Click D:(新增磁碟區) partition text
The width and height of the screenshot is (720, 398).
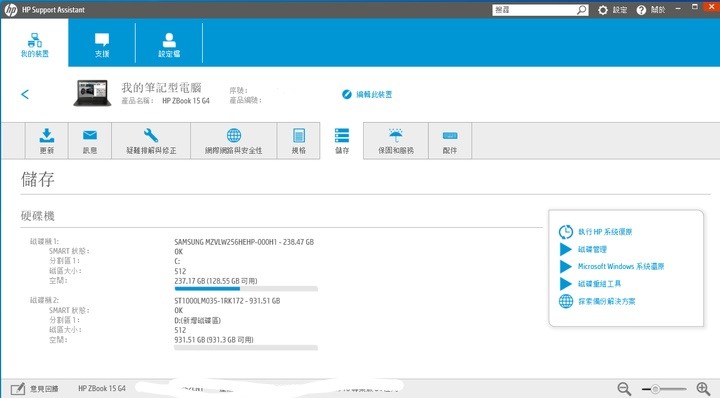click(198, 320)
